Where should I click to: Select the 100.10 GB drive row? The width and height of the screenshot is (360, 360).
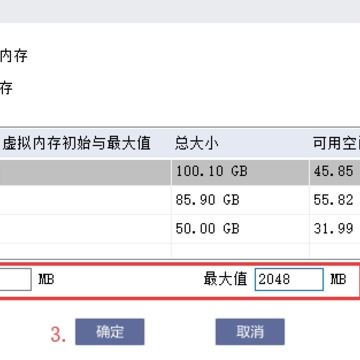click(180, 172)
